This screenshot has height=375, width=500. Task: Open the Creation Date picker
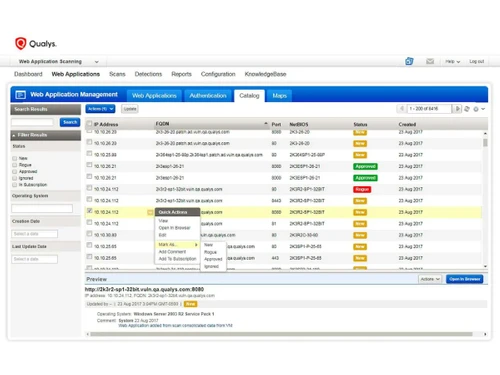click(x=35, y=234)
